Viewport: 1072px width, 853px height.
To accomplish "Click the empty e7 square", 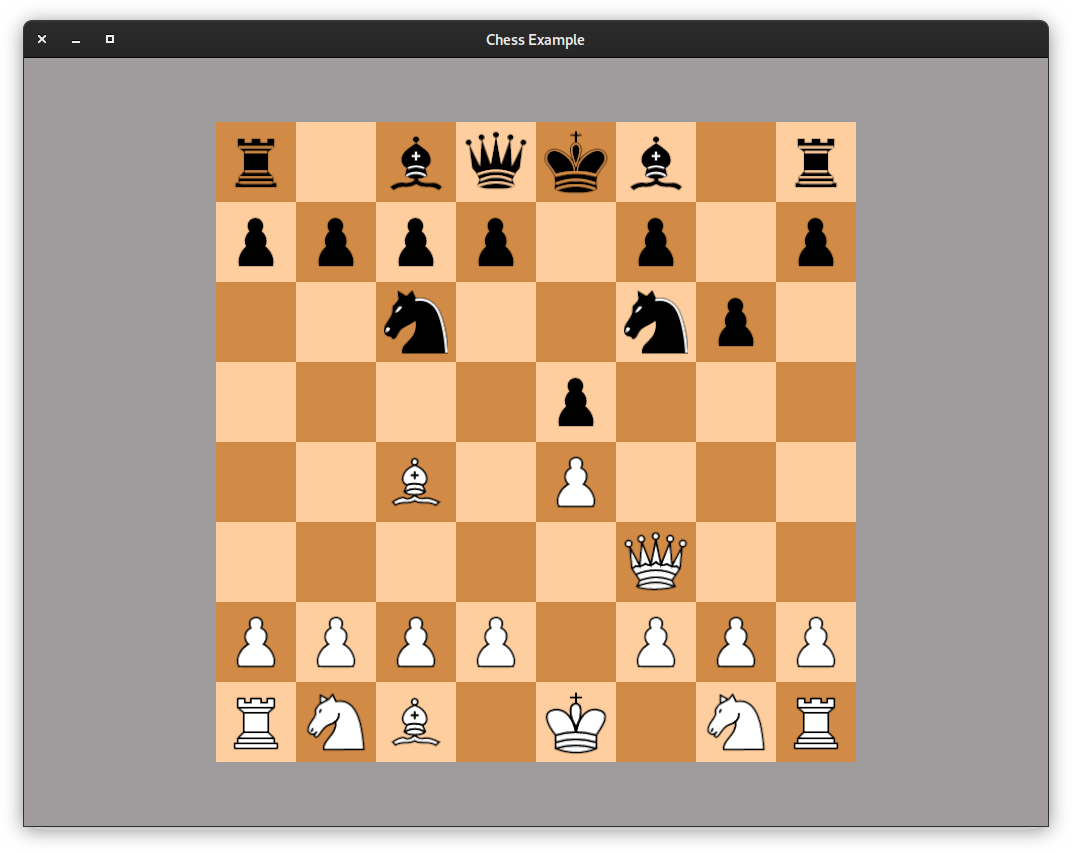I will click(576, 242).
